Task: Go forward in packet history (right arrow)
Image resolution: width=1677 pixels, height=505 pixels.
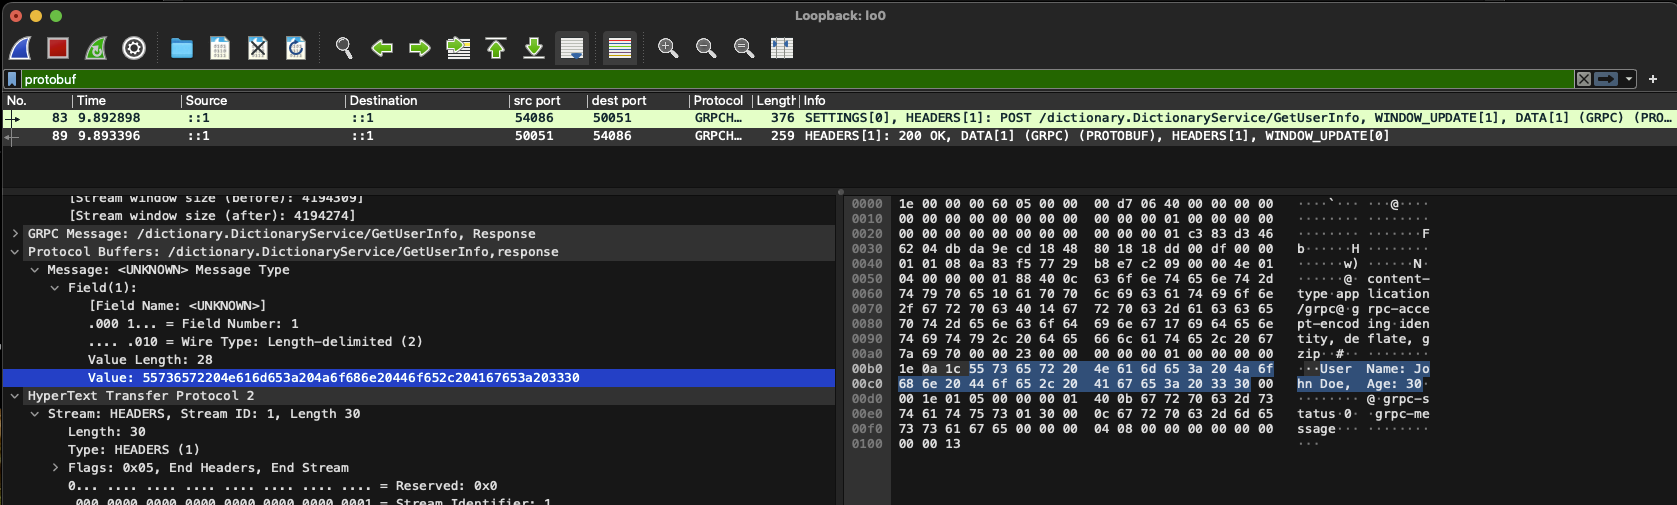Action: tap(420, 48)
